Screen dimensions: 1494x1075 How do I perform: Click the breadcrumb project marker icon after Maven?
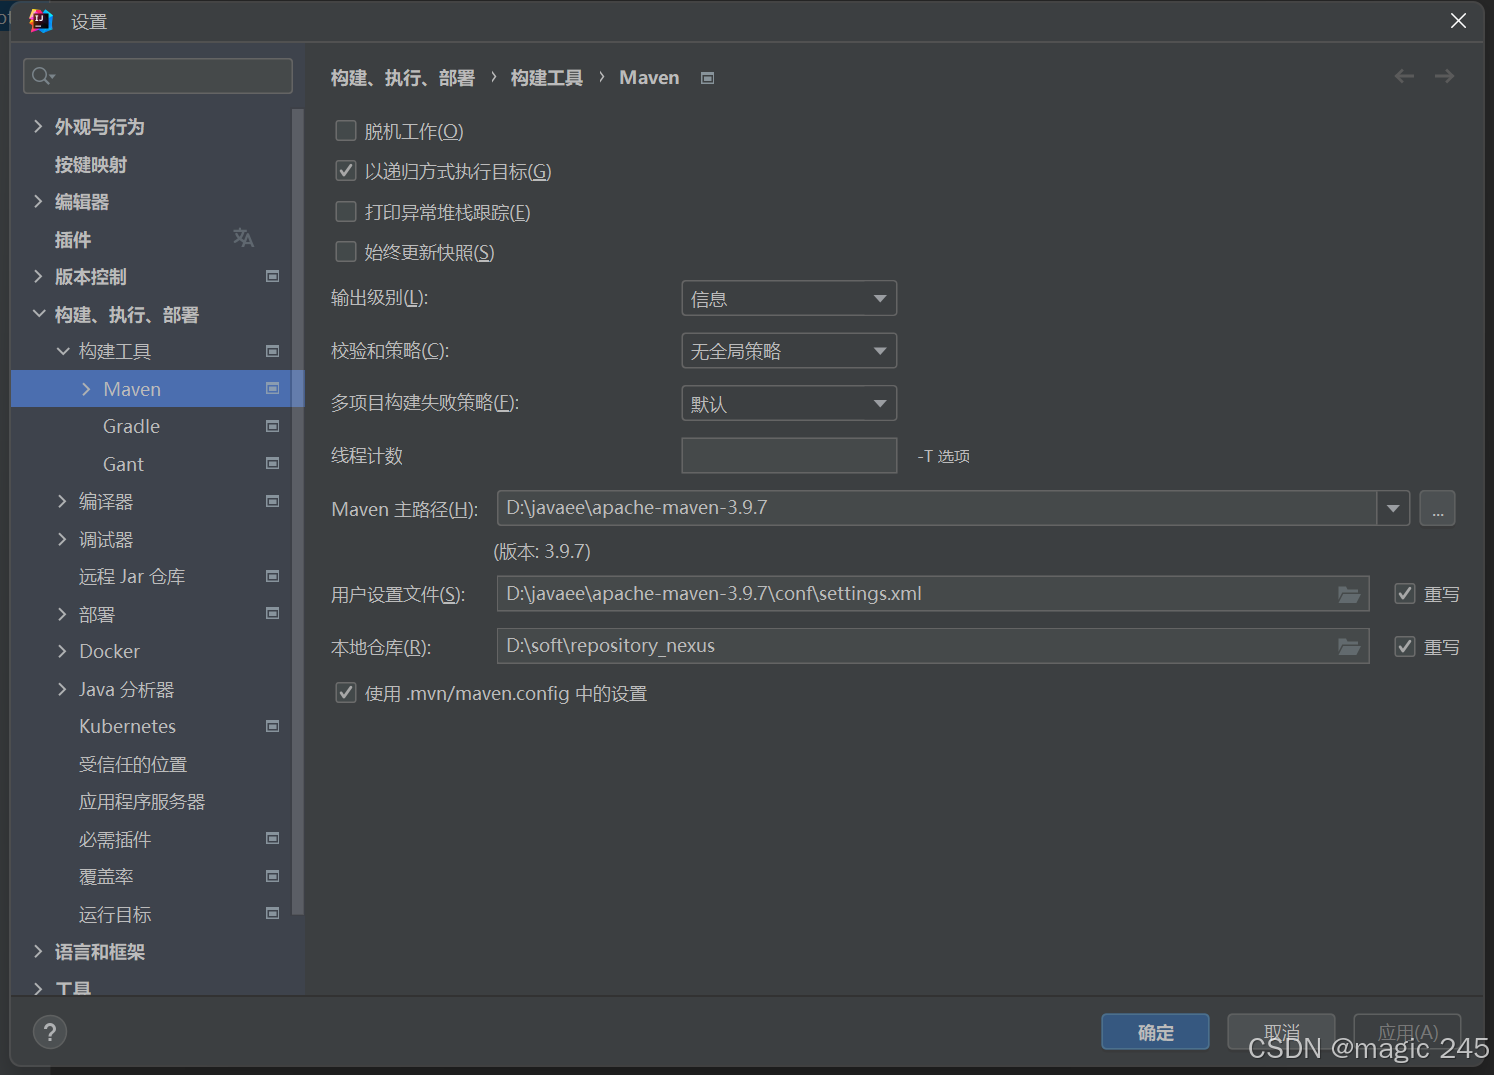pyautogui.click(x=707, y=78)
